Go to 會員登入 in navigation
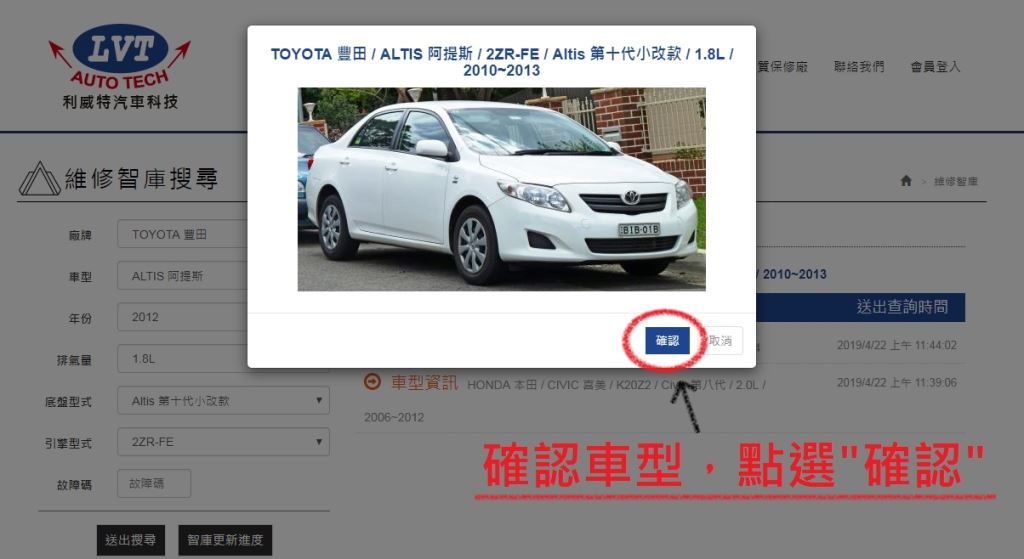The width and height of the screenshot is (1024, 559). click(x=935, y=67)
